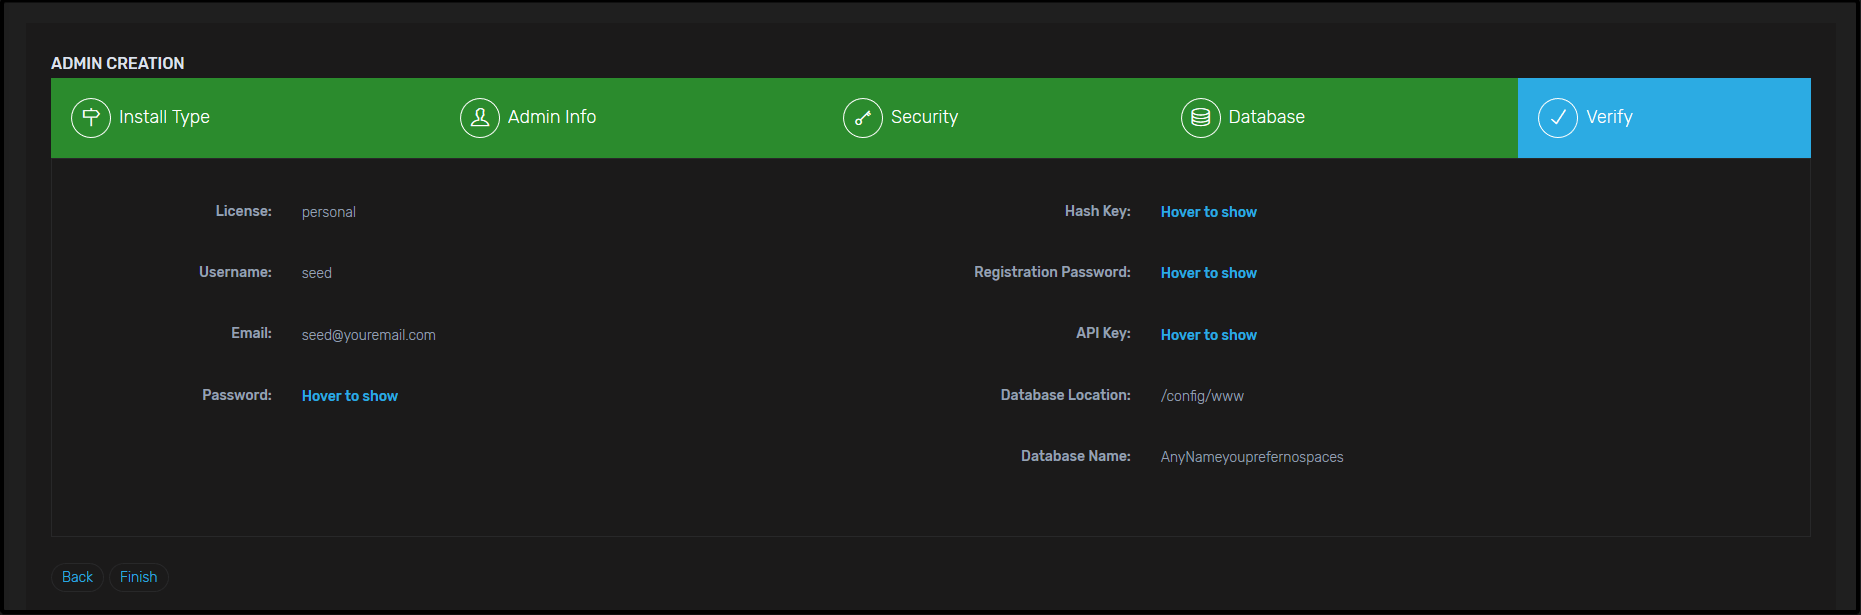Click the Admin Creation heading

click(118, 63)
